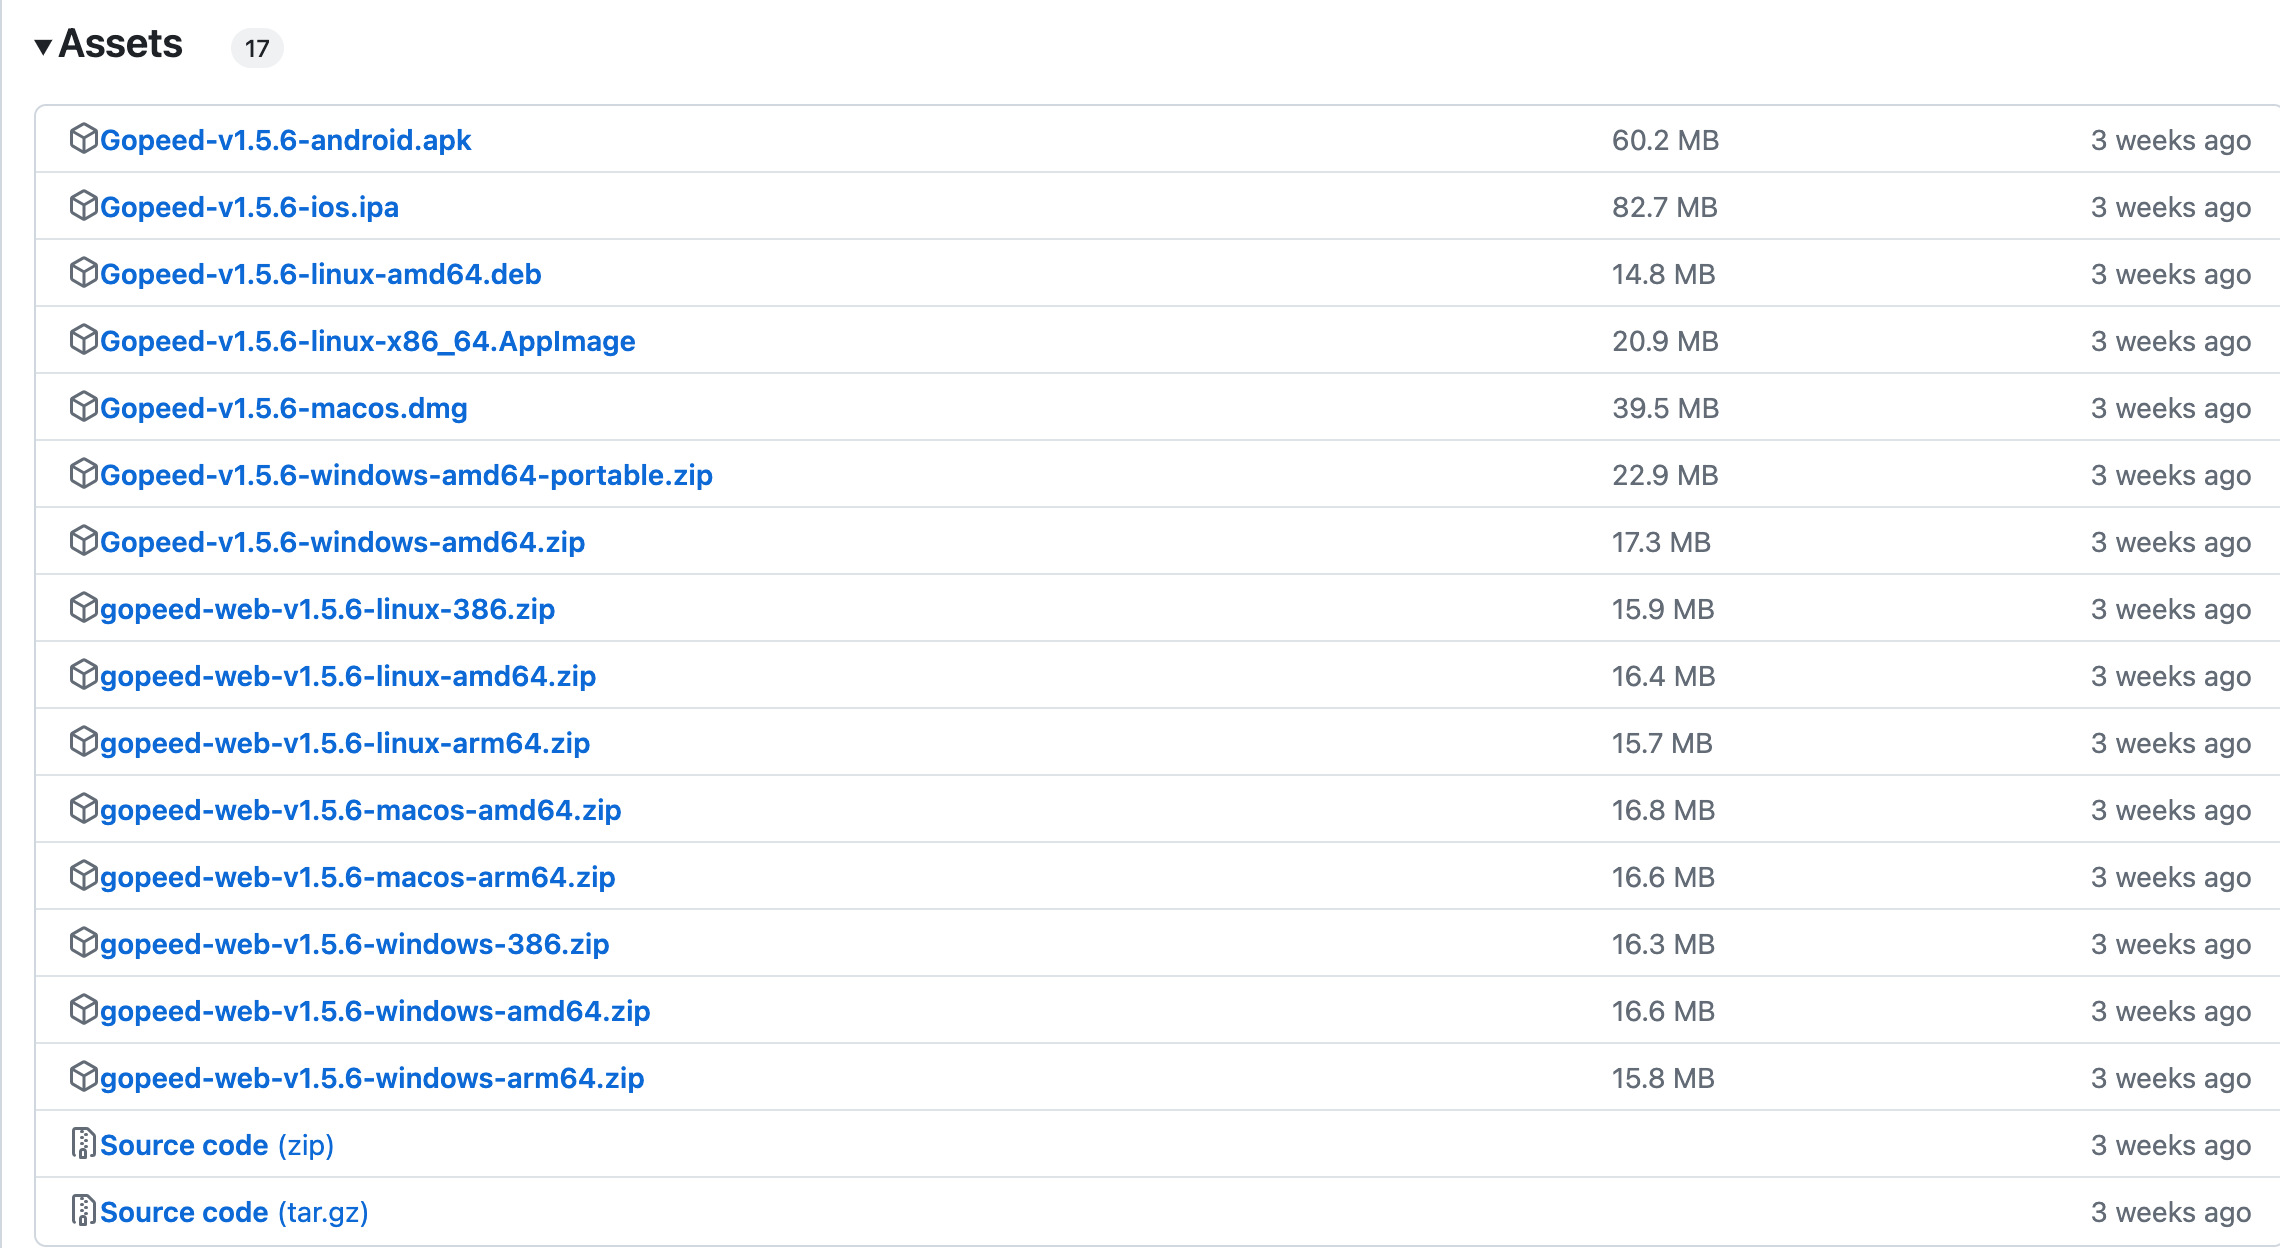Download Gopeed-v1.5.6-windows-amd64-portable.zip
The image size is (2280, 1248).
pyautogui.click(x=406, y=475)
